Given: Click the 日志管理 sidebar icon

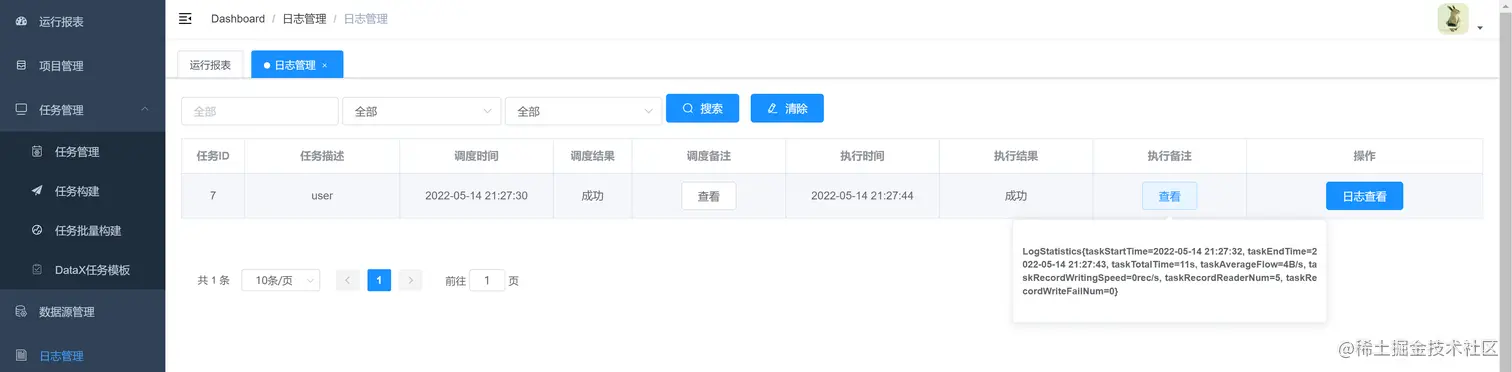Looking at the screenshot, I should [x=21, y=356].
